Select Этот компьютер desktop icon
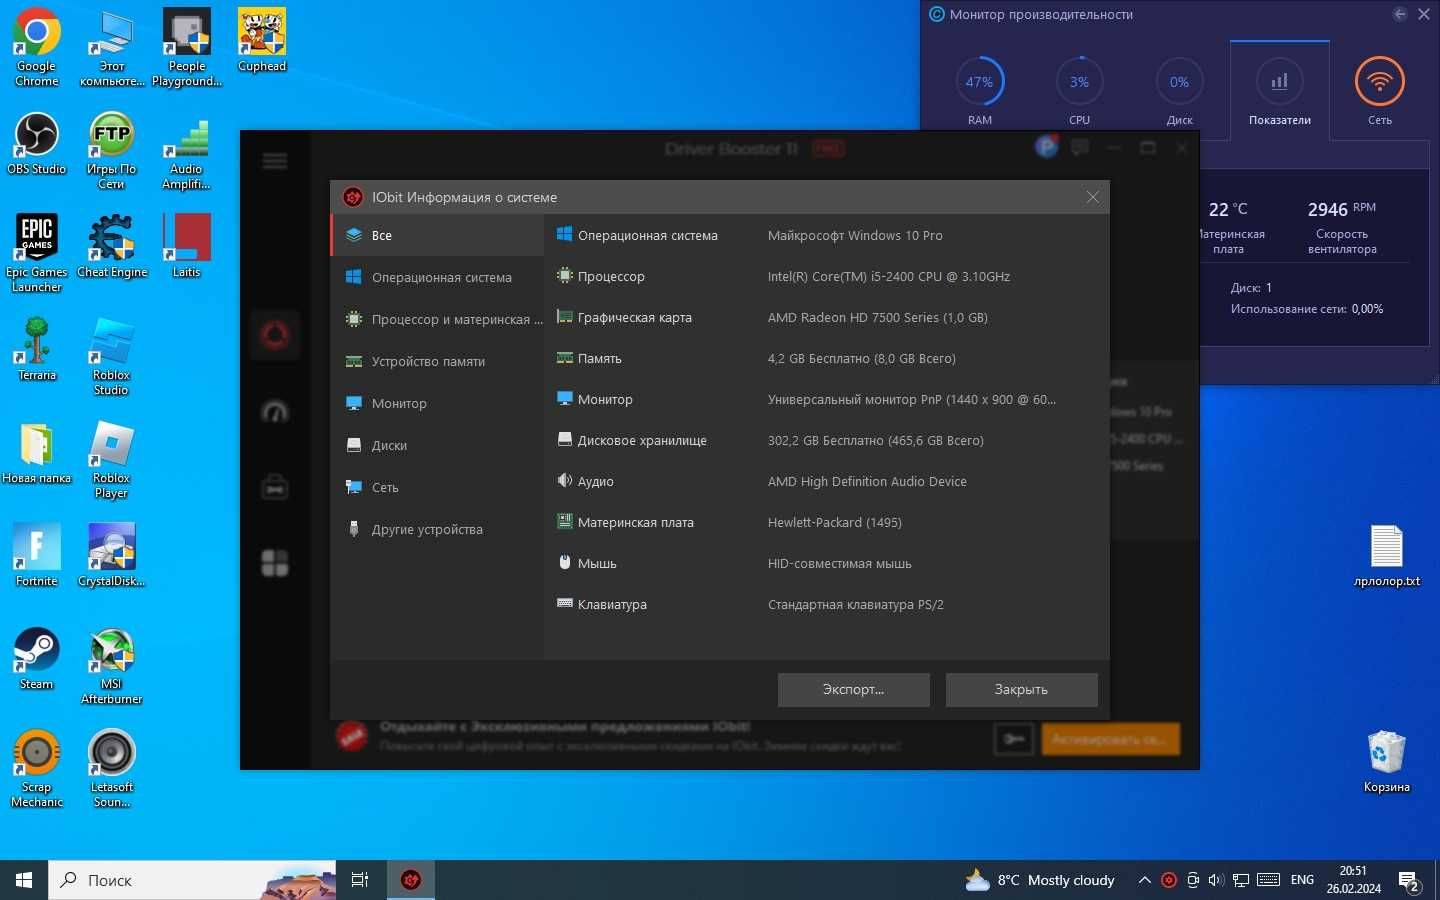 112,47
